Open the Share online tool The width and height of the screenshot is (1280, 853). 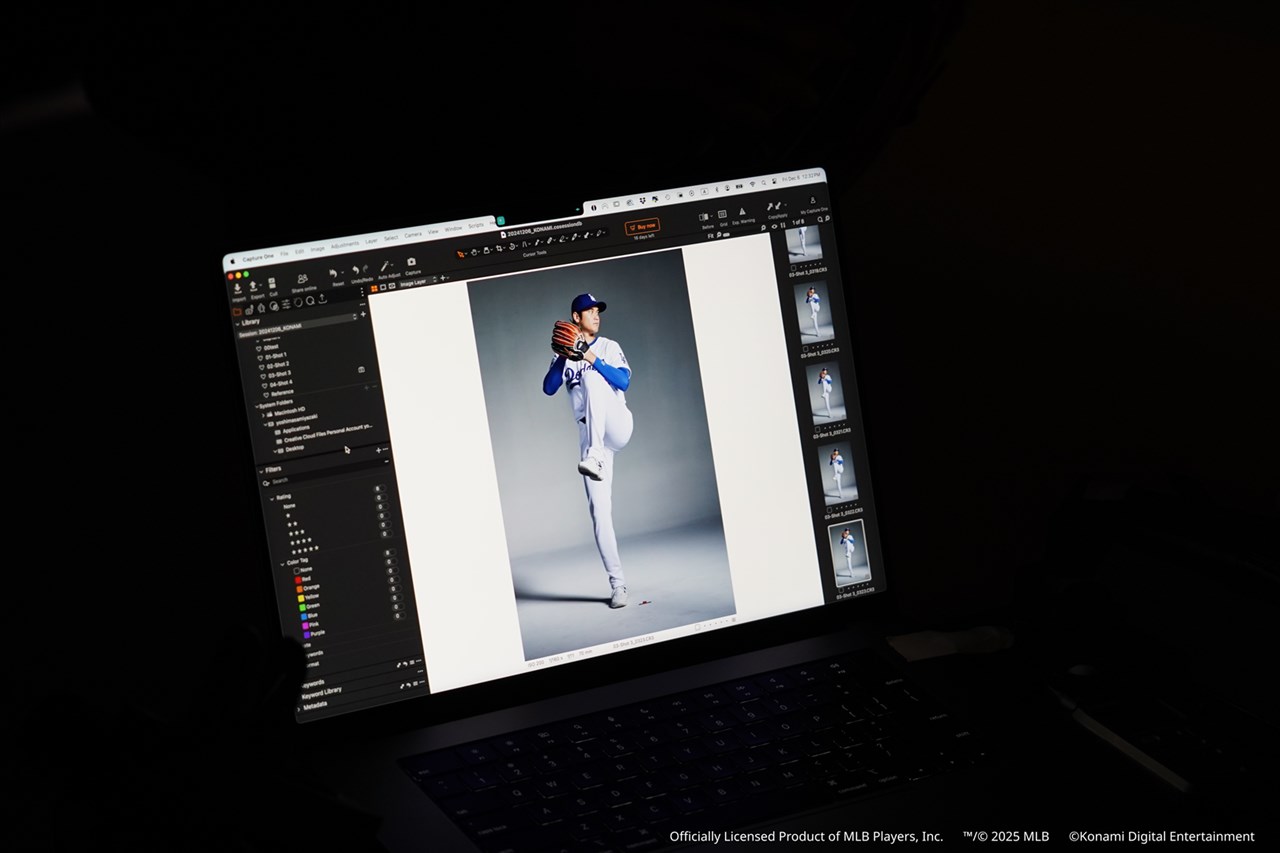point(302,278)
